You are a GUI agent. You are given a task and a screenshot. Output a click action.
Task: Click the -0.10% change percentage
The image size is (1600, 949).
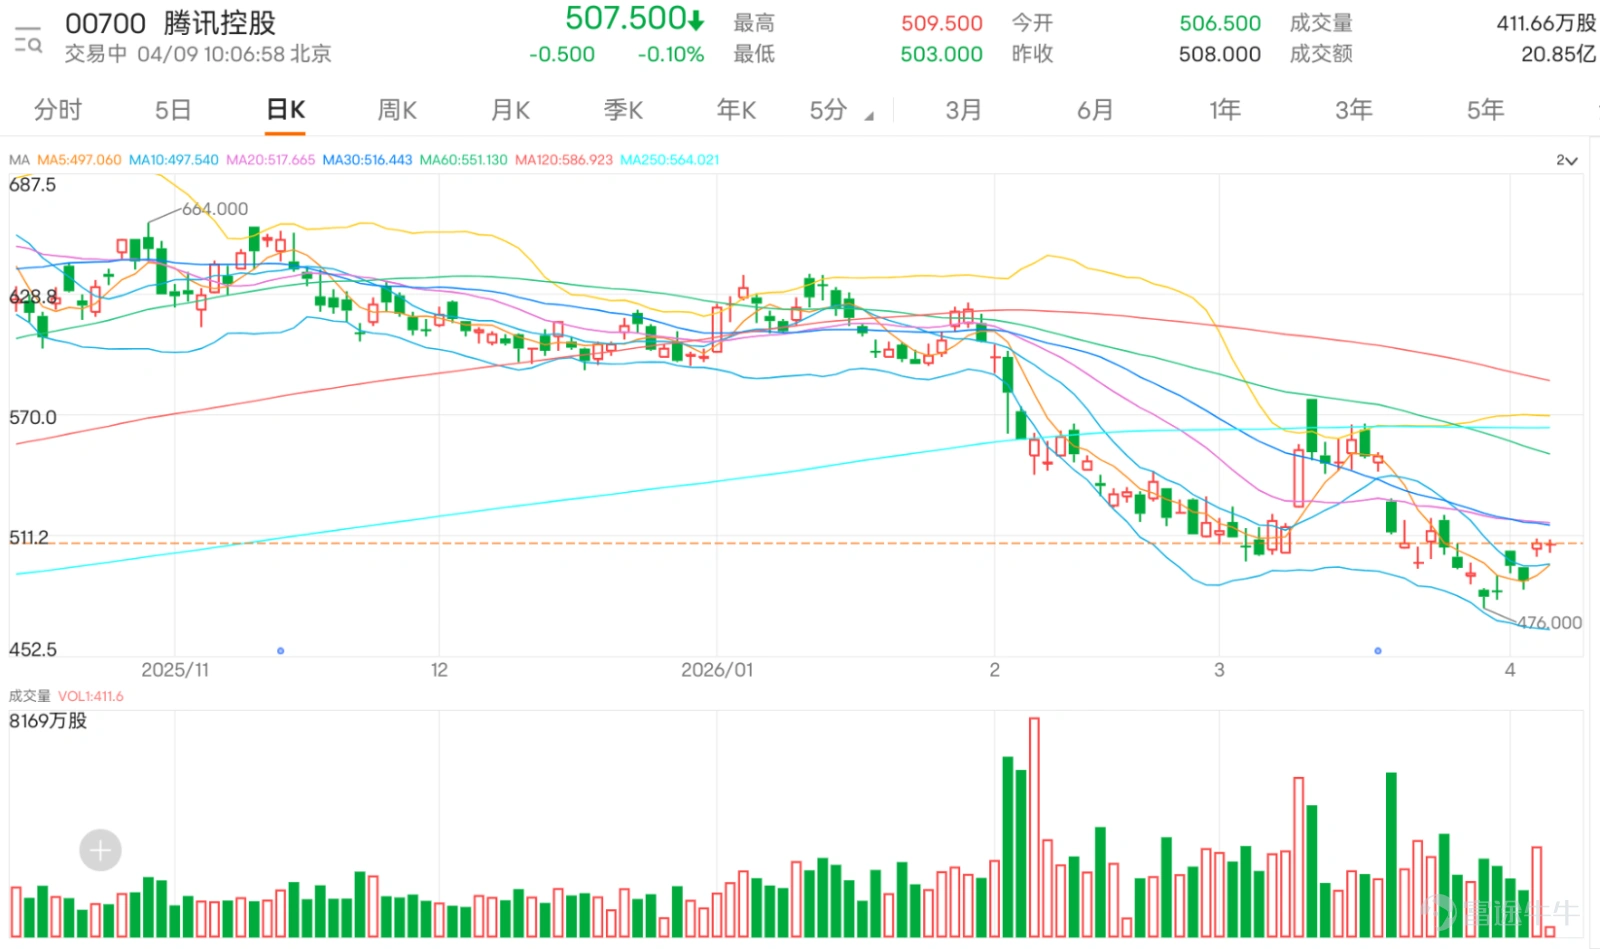click(x=671, y=54)
